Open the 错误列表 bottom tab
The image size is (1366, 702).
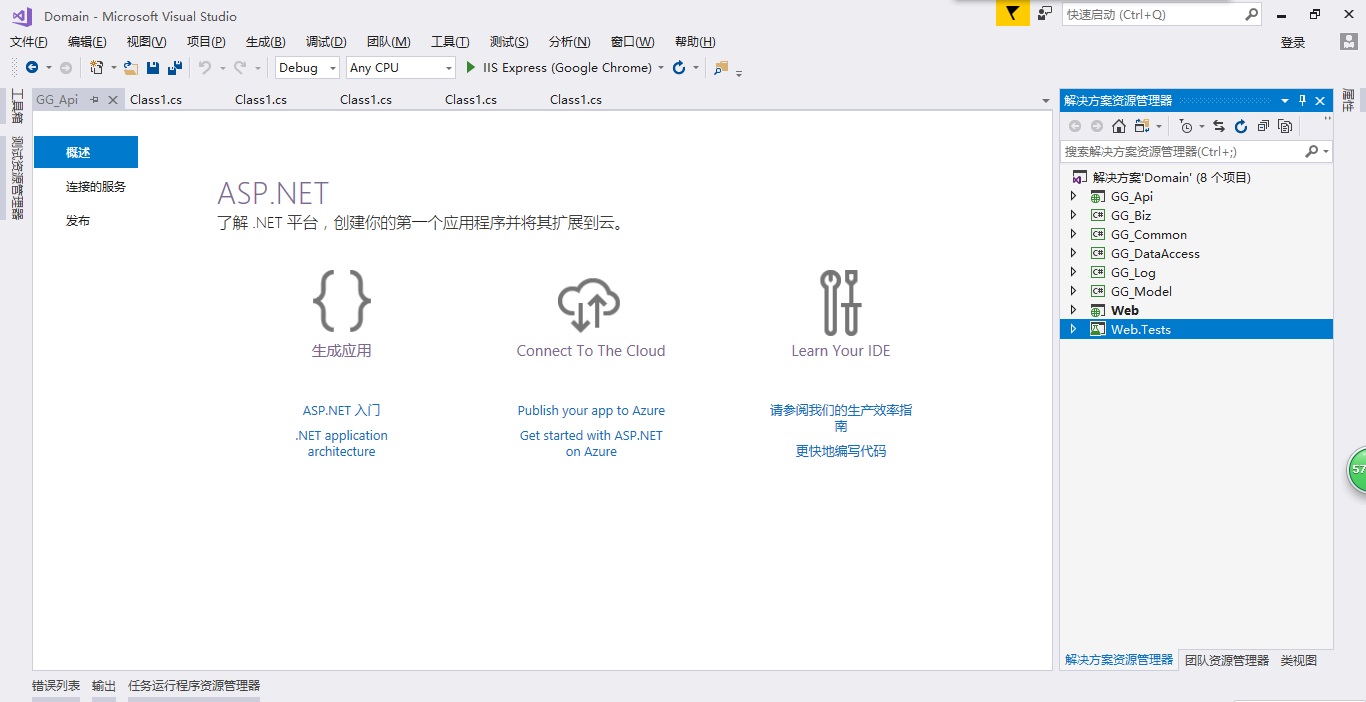(x=56, y=686)
